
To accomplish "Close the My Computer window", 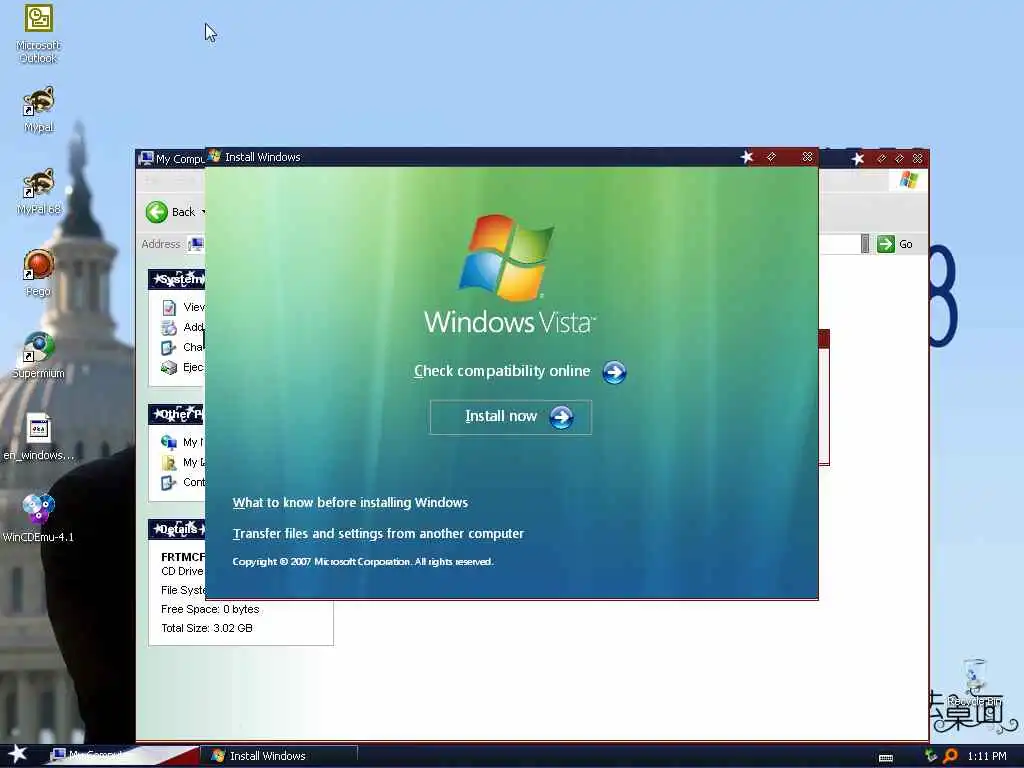I will pos(918,159).
